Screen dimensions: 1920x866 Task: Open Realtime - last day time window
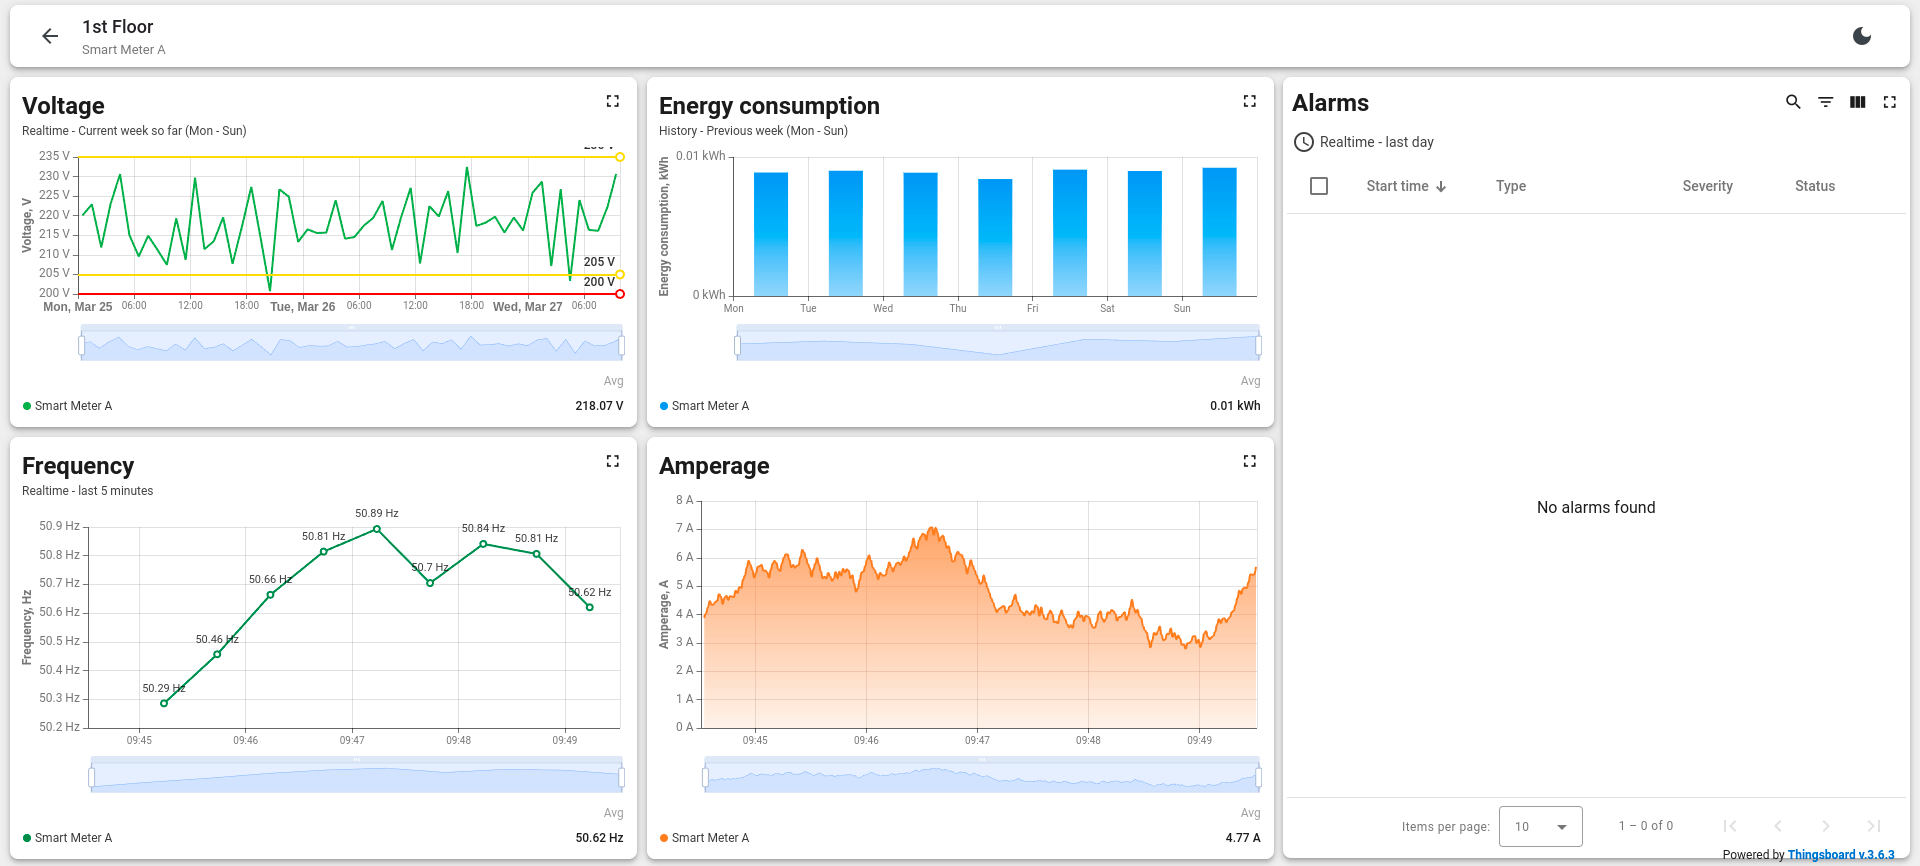(1364, 142)
